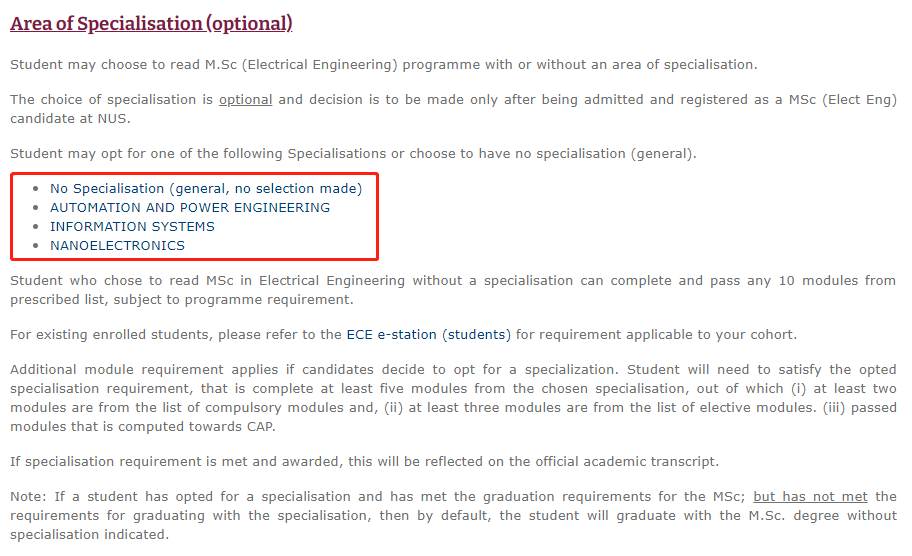Click the paragraph starting "Student who chose to read"
Image resolution: width=912 pixels, height=556 pixels.
coord(453,289)
